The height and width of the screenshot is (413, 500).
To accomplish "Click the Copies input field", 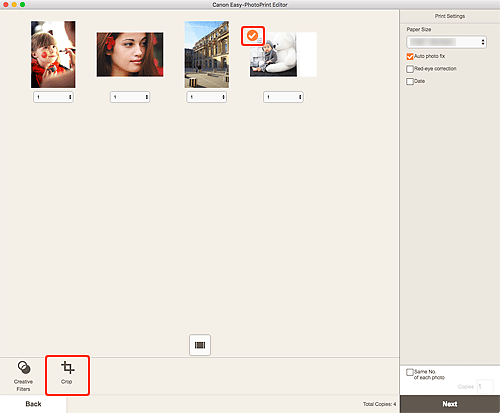I will tap(485, 387).
